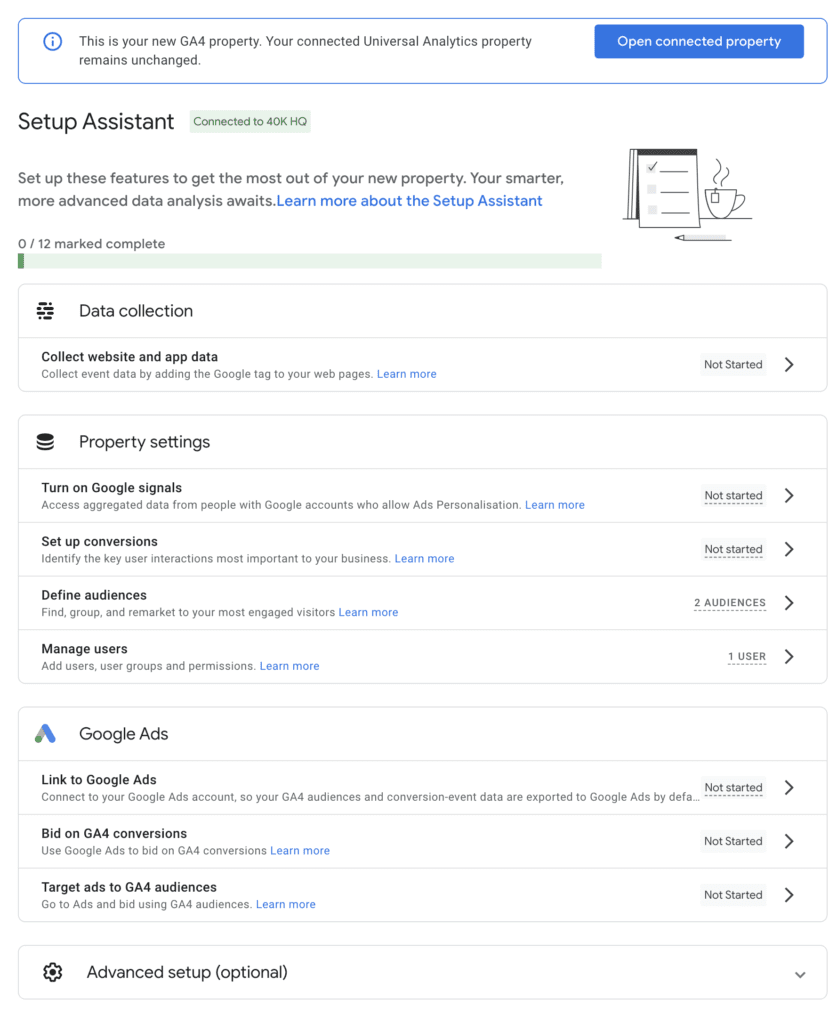Expand the Advanced setup (optional) section
This screenshot has width=837, height=1024.
coord(799,974)
